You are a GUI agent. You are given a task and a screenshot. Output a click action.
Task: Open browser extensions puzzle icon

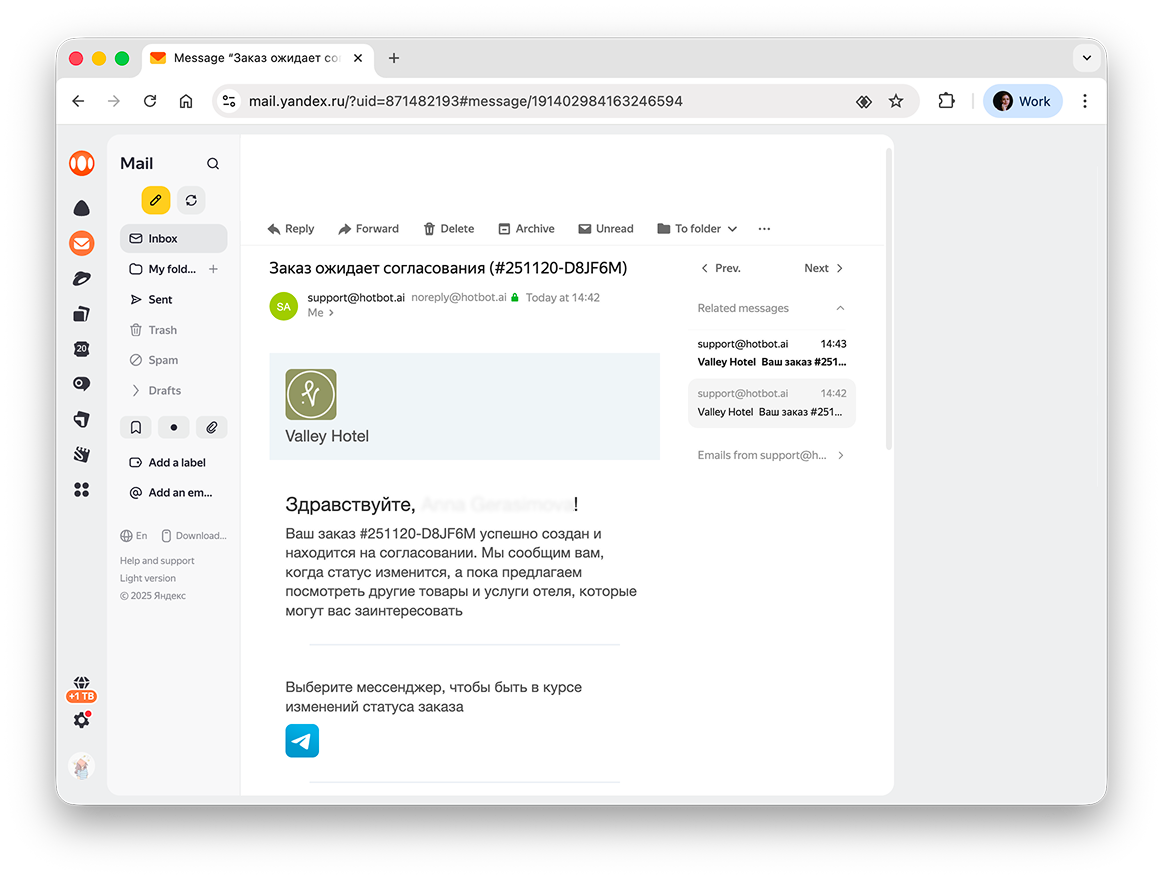(946, 101)
